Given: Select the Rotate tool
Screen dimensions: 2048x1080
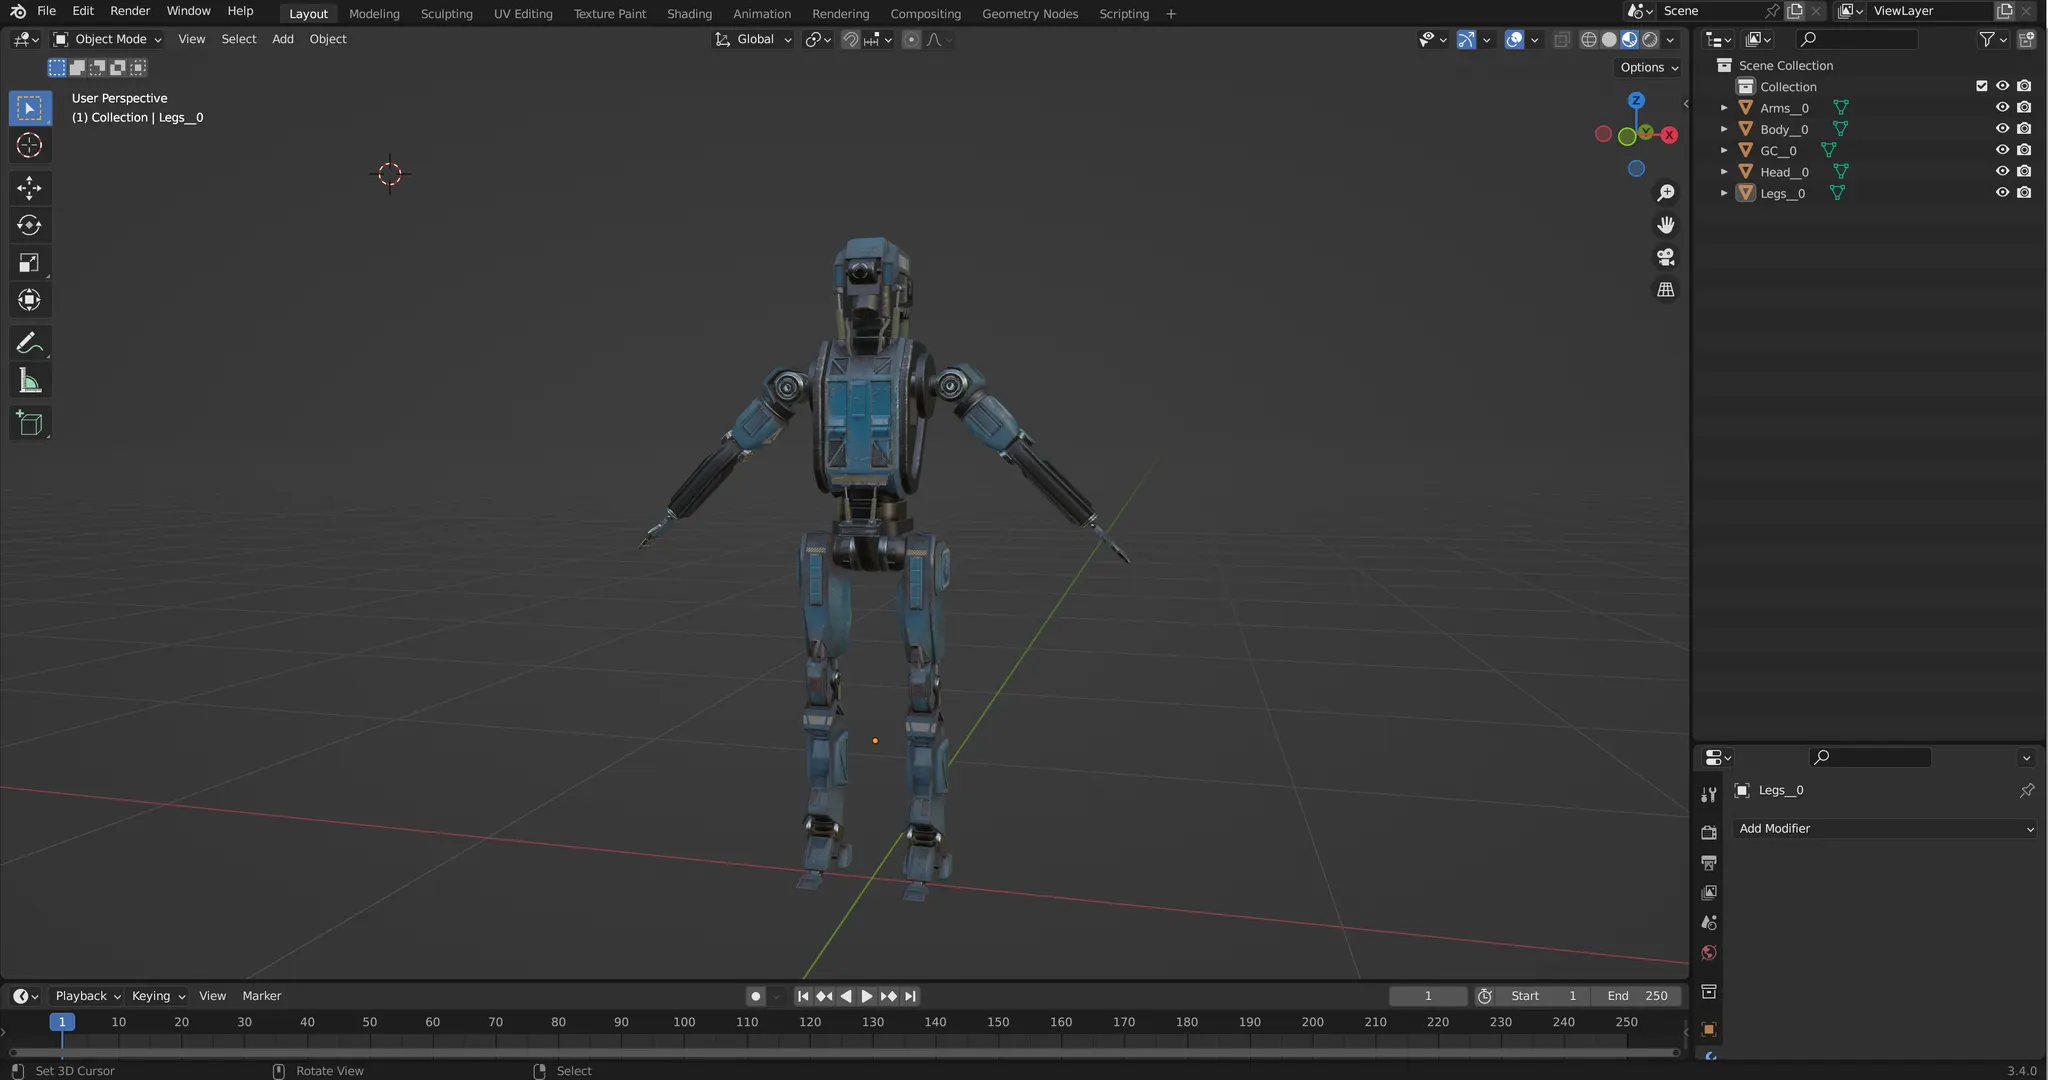Looking at the screenshot, I should [x=29, y=225].
